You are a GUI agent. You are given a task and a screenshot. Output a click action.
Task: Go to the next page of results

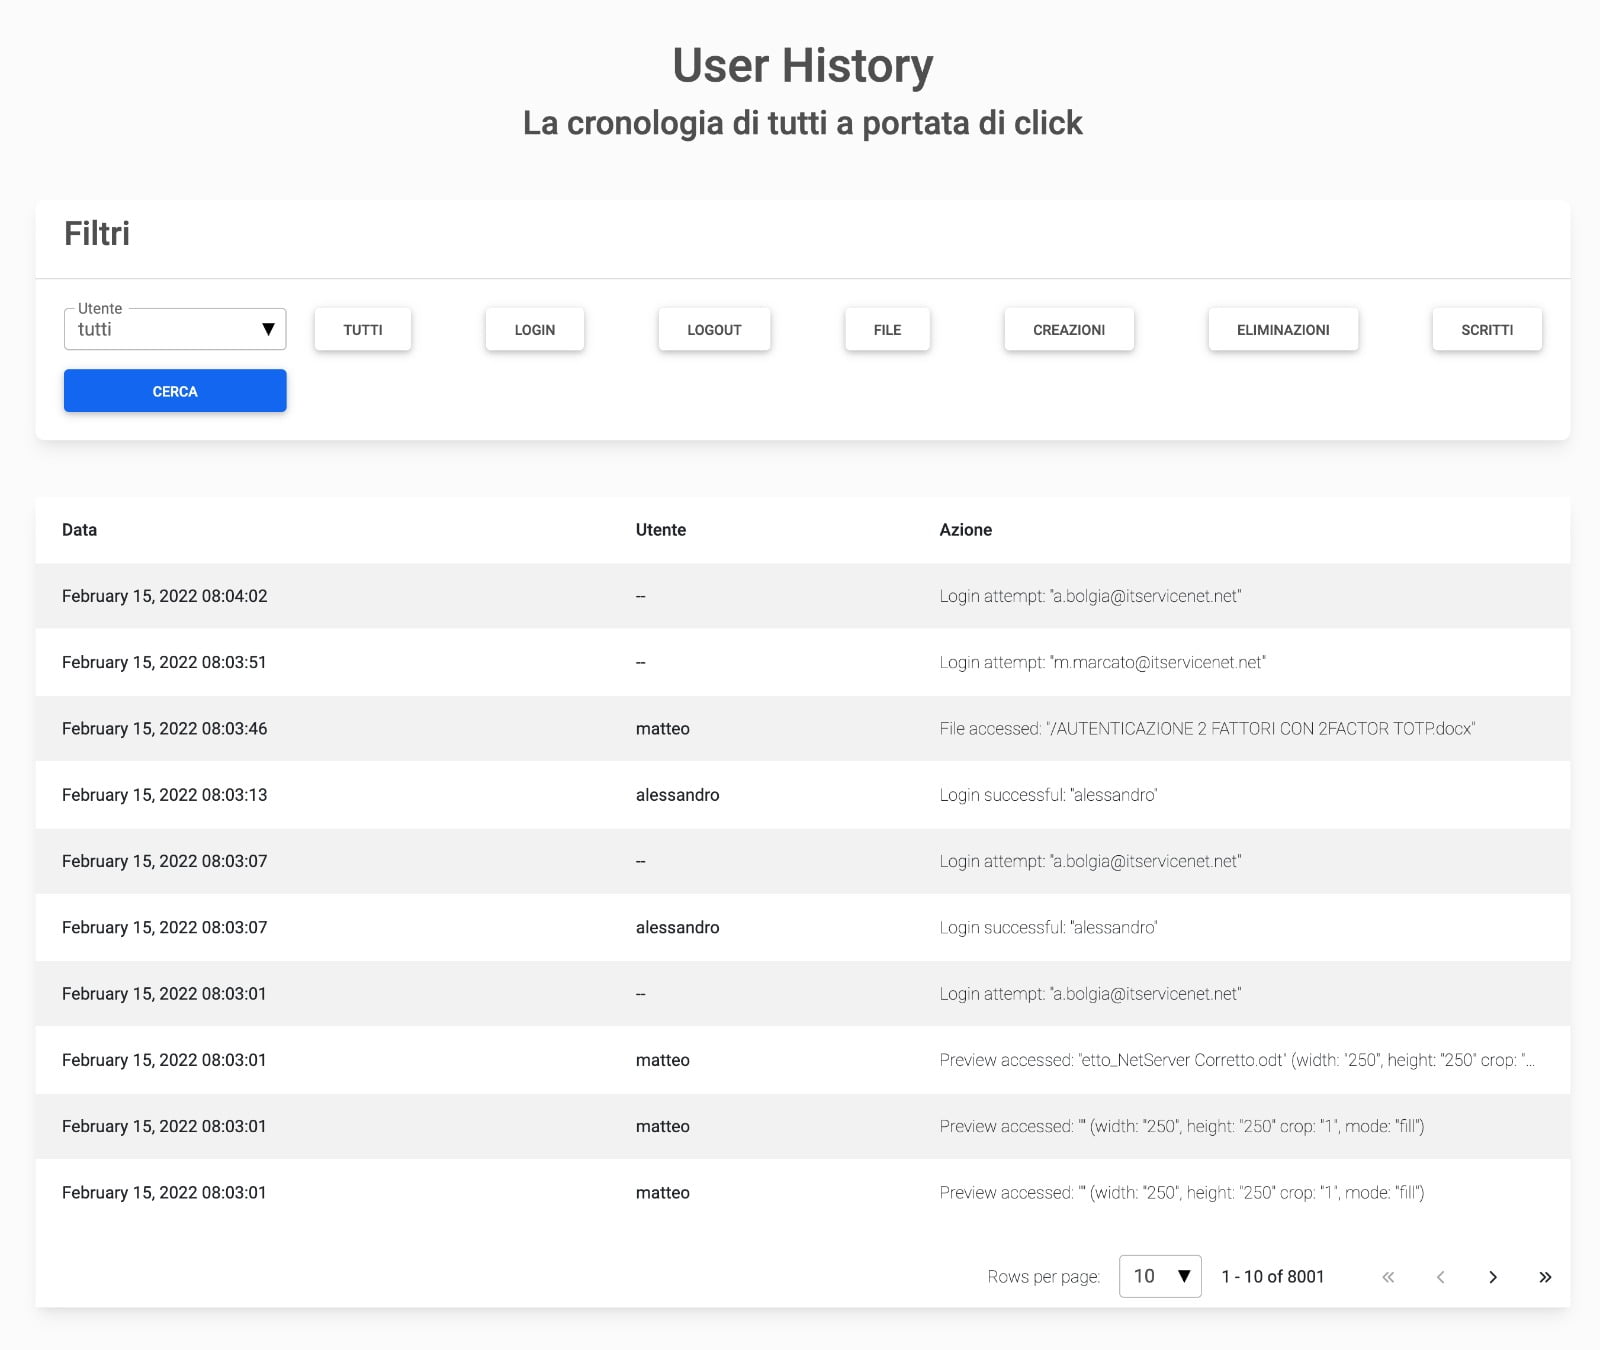pyautogui.click(x=1493, y=1277)
